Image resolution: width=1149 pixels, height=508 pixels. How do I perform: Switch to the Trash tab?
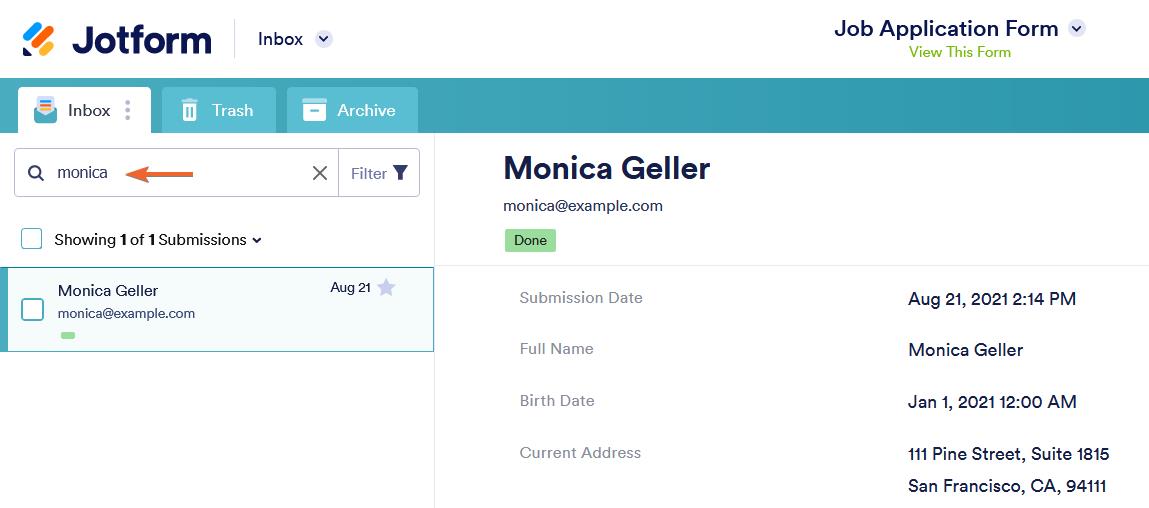coord(218,110)
